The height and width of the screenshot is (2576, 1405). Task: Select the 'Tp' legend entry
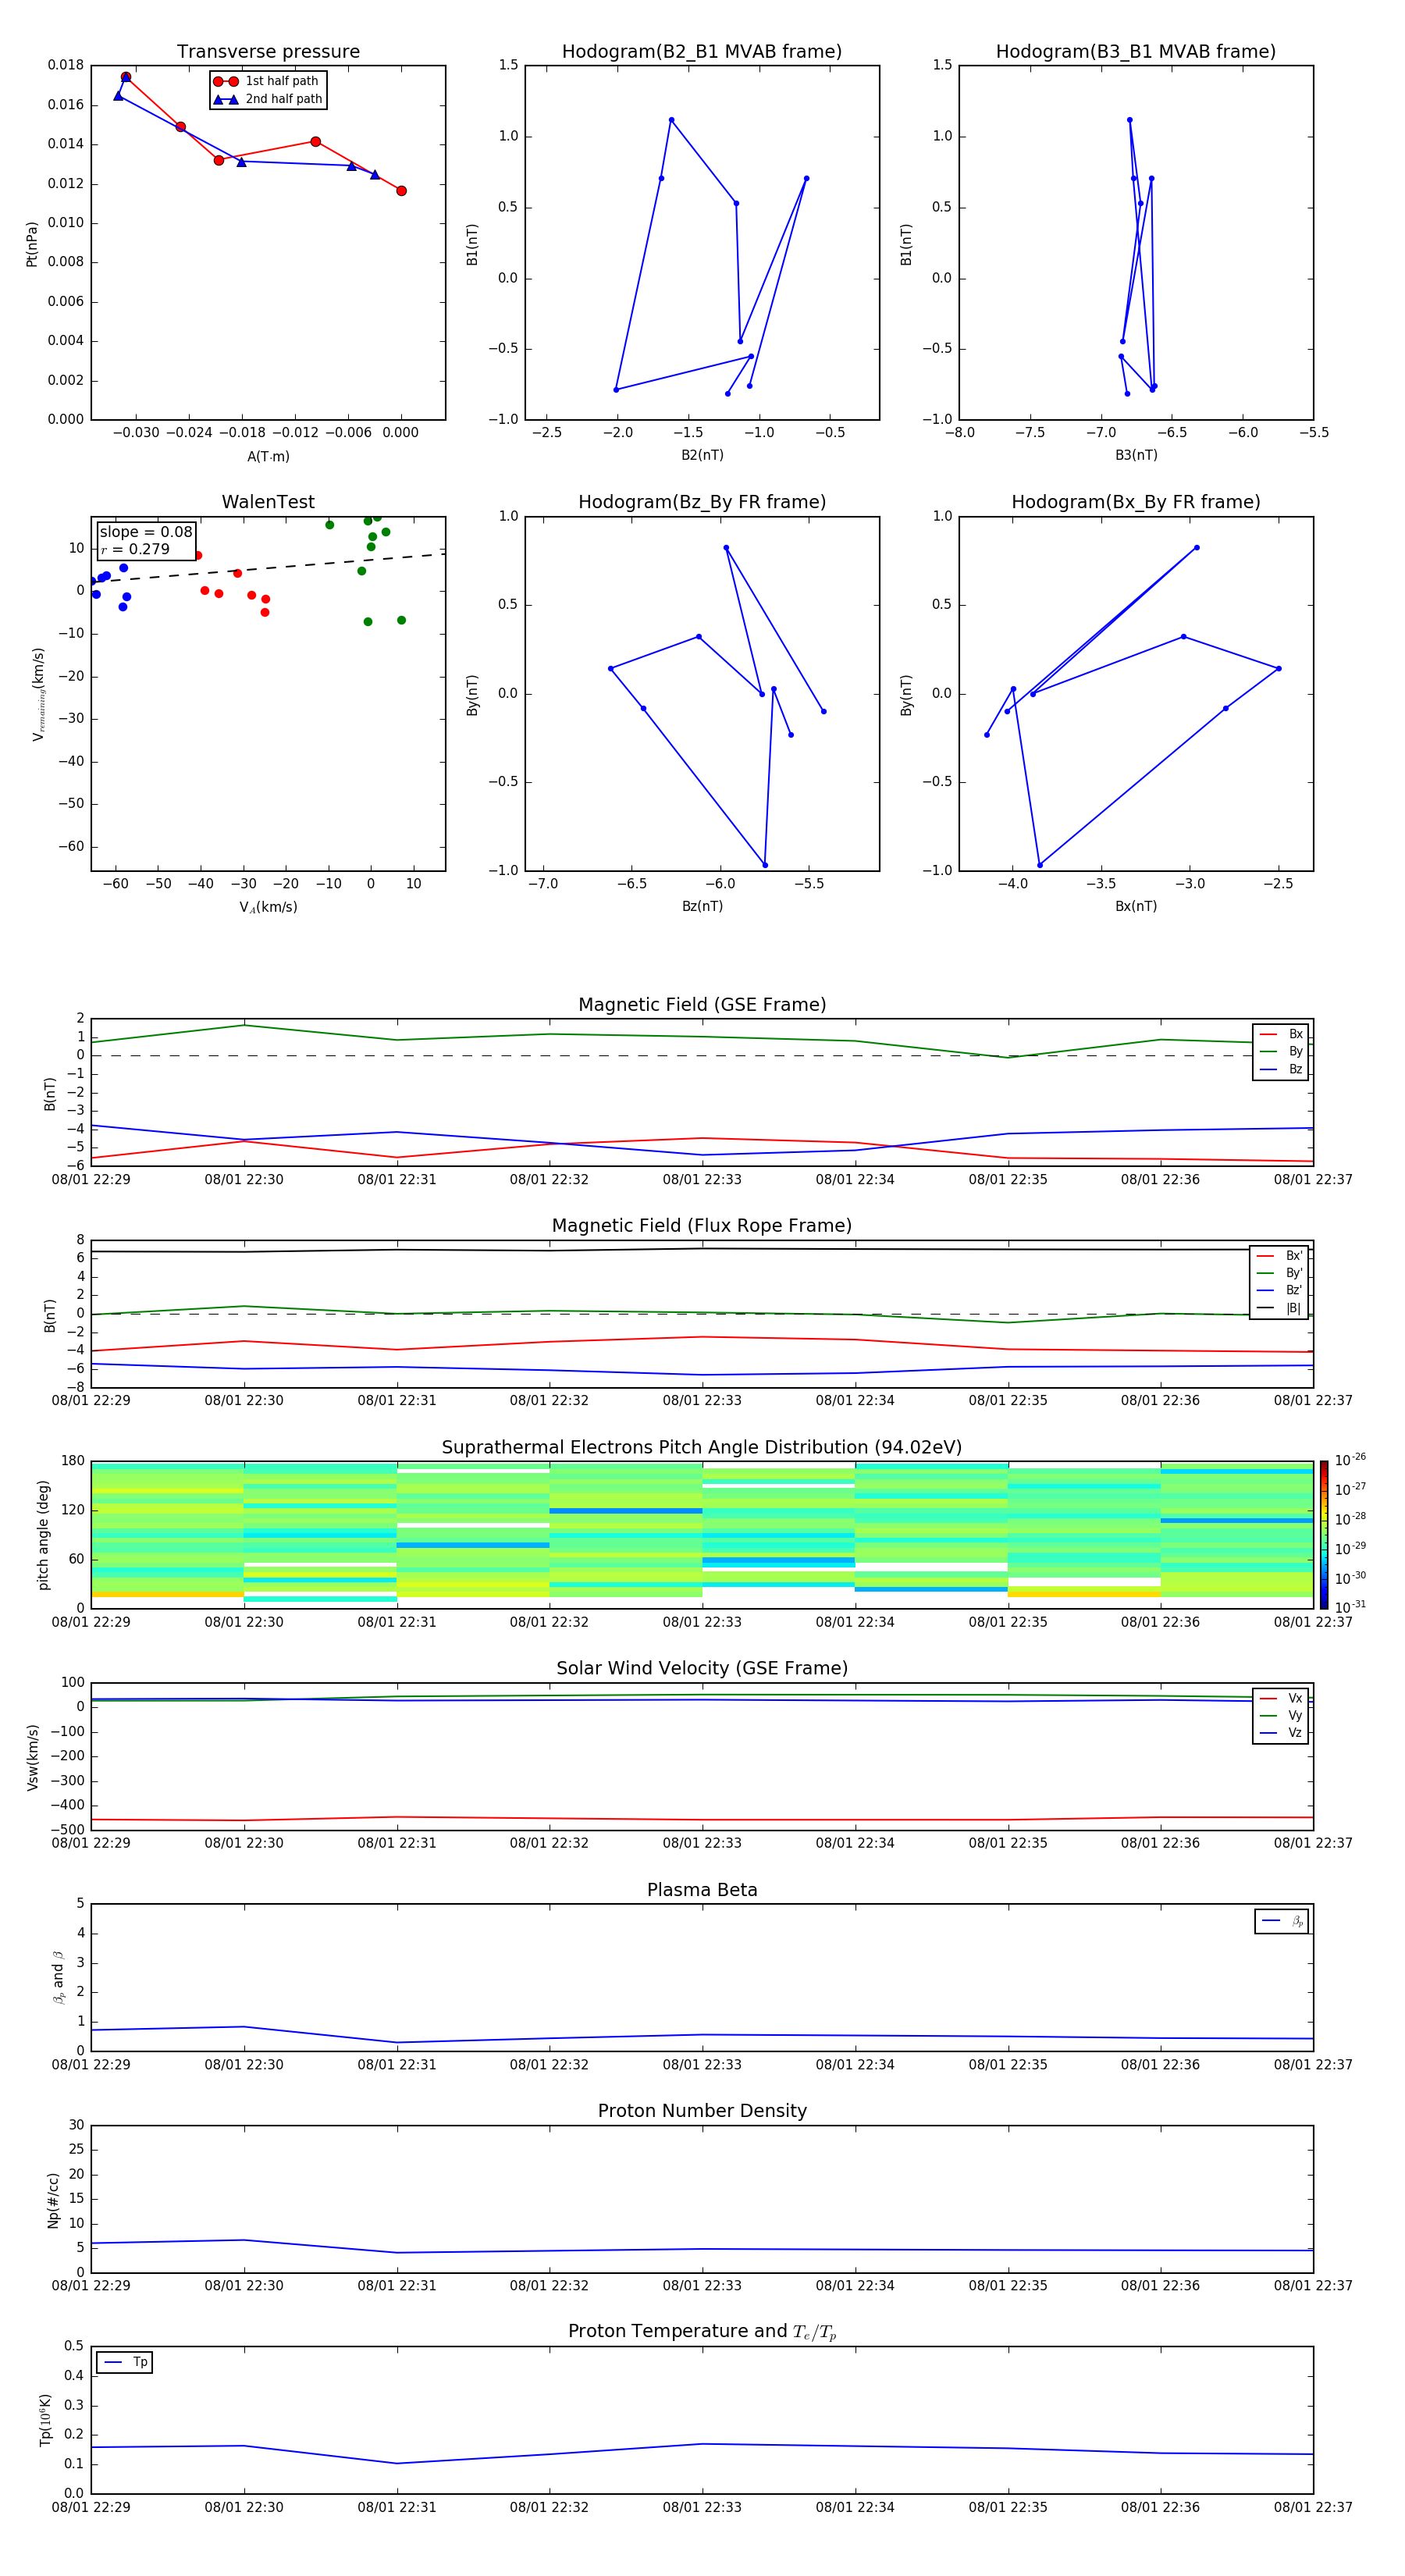[125, 2363]
